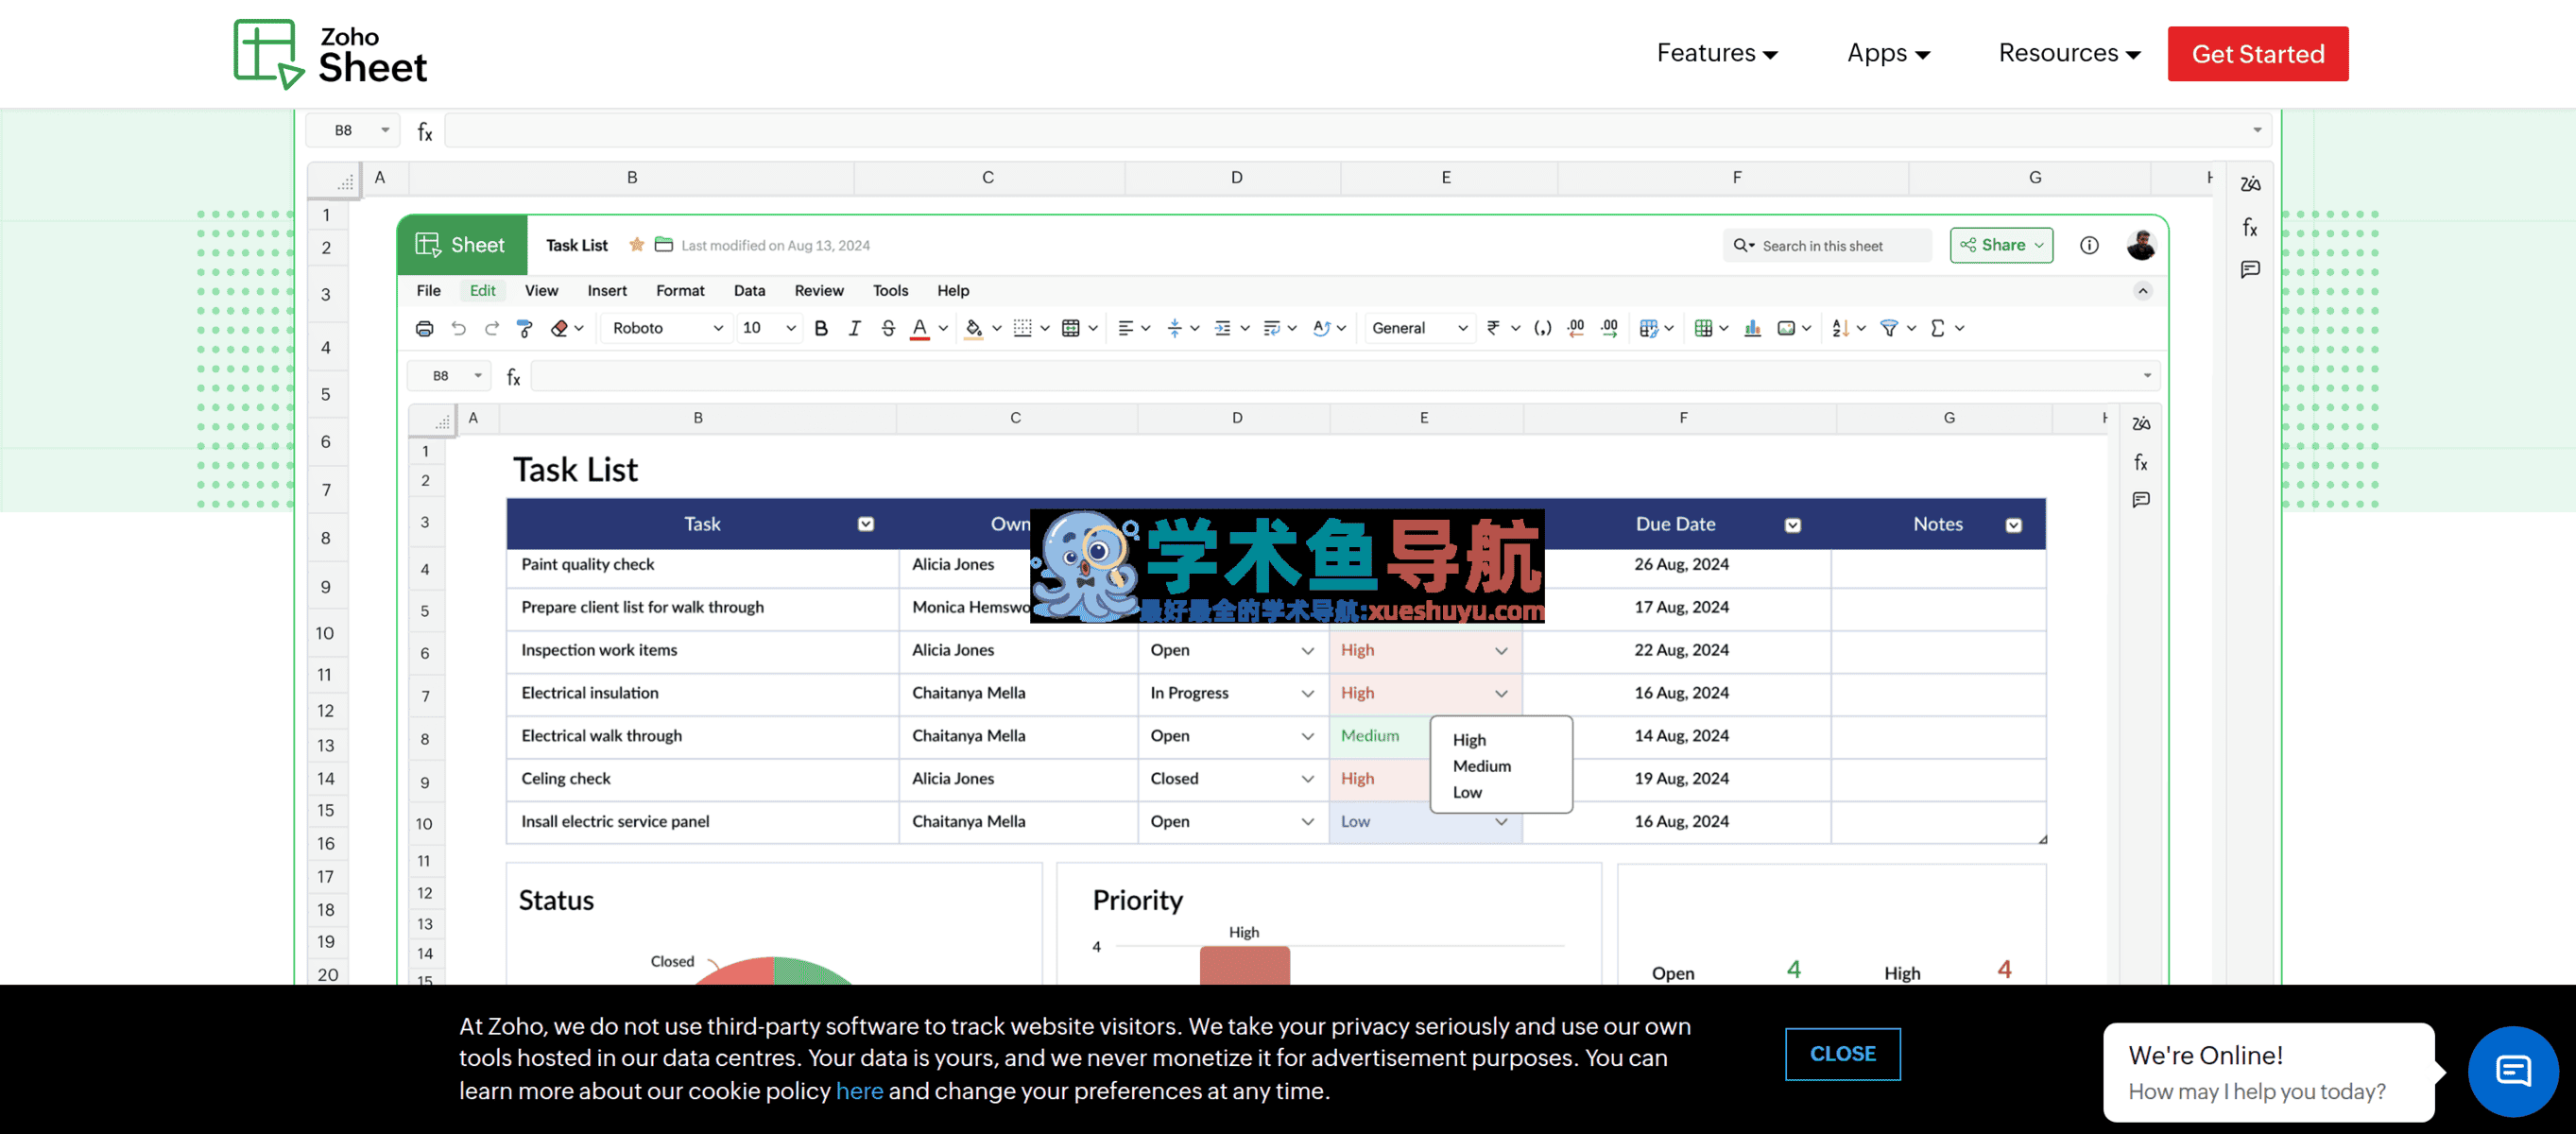This screenshot has height=1134, width=2576.
Task: Open the Due Date column filter dropdown
Action: tap(1792, 525)
